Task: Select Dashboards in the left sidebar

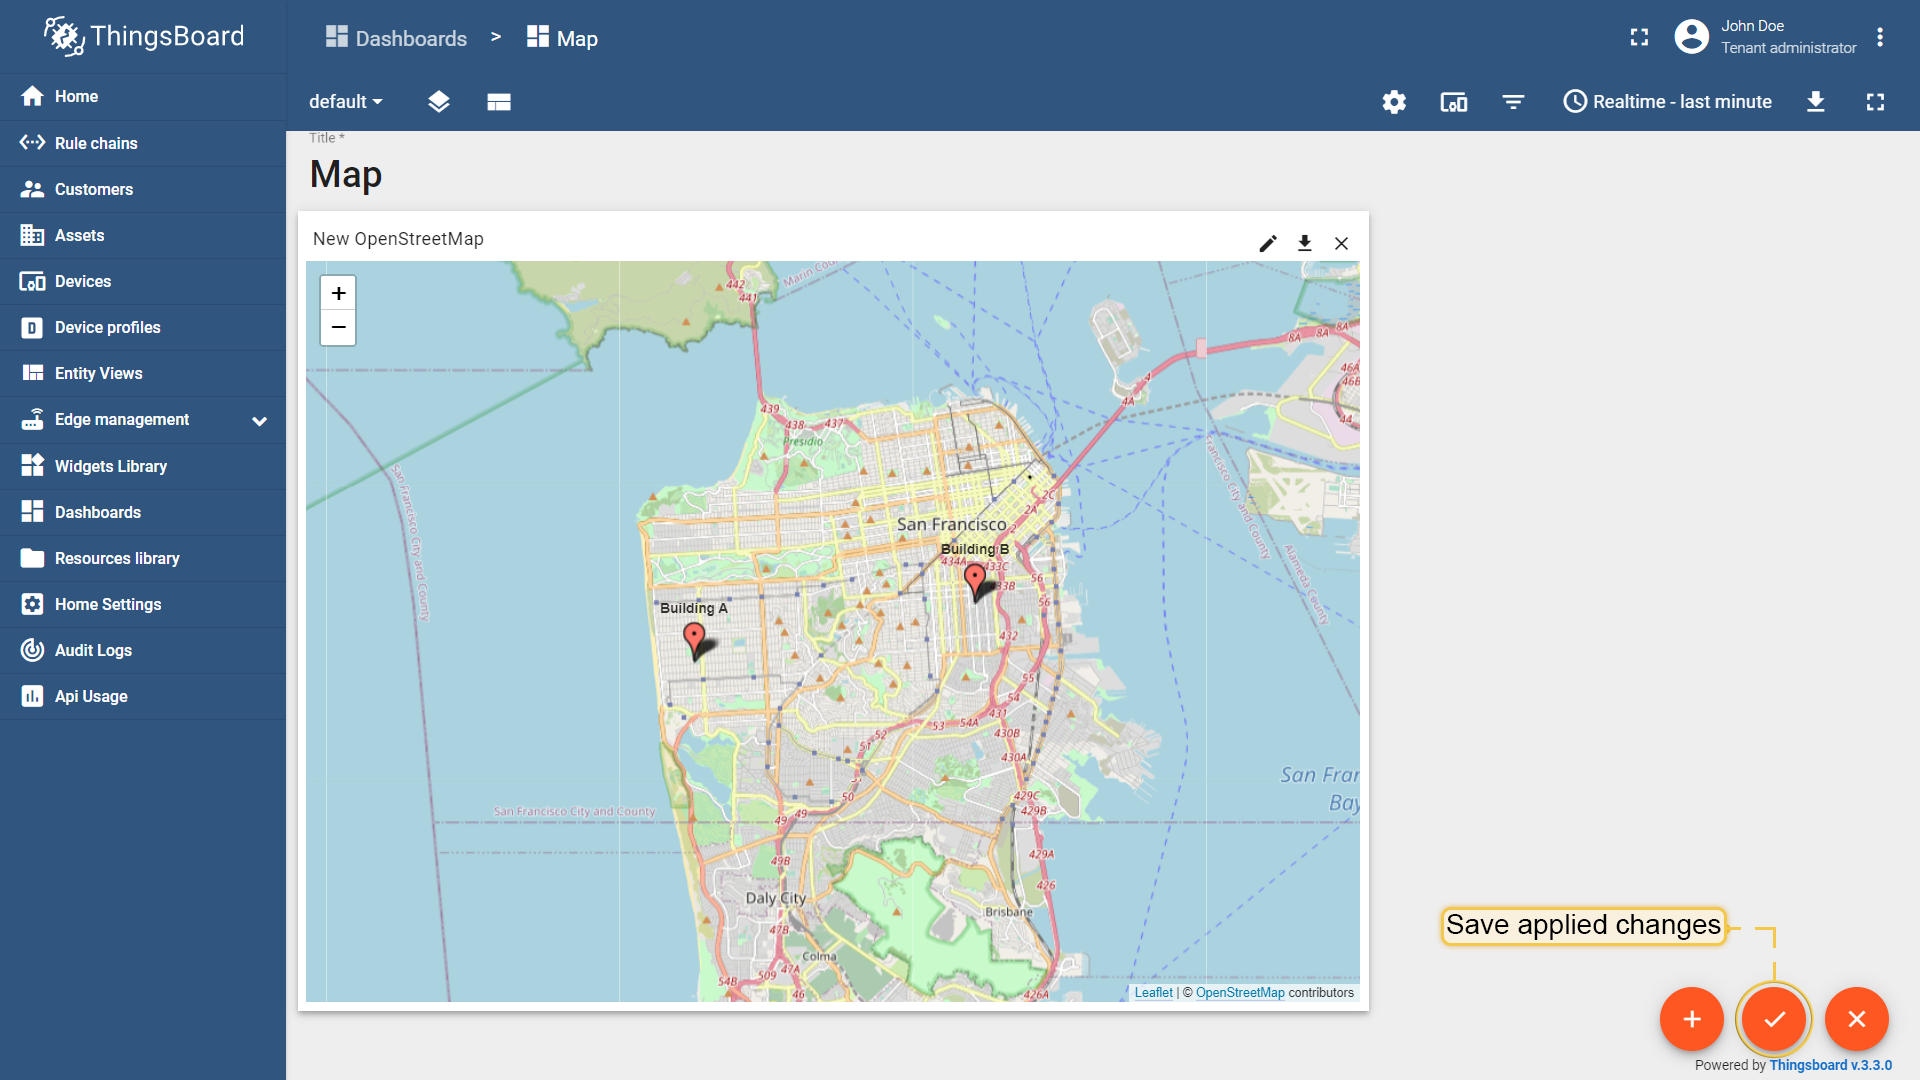Action: [x=142, y=512]
